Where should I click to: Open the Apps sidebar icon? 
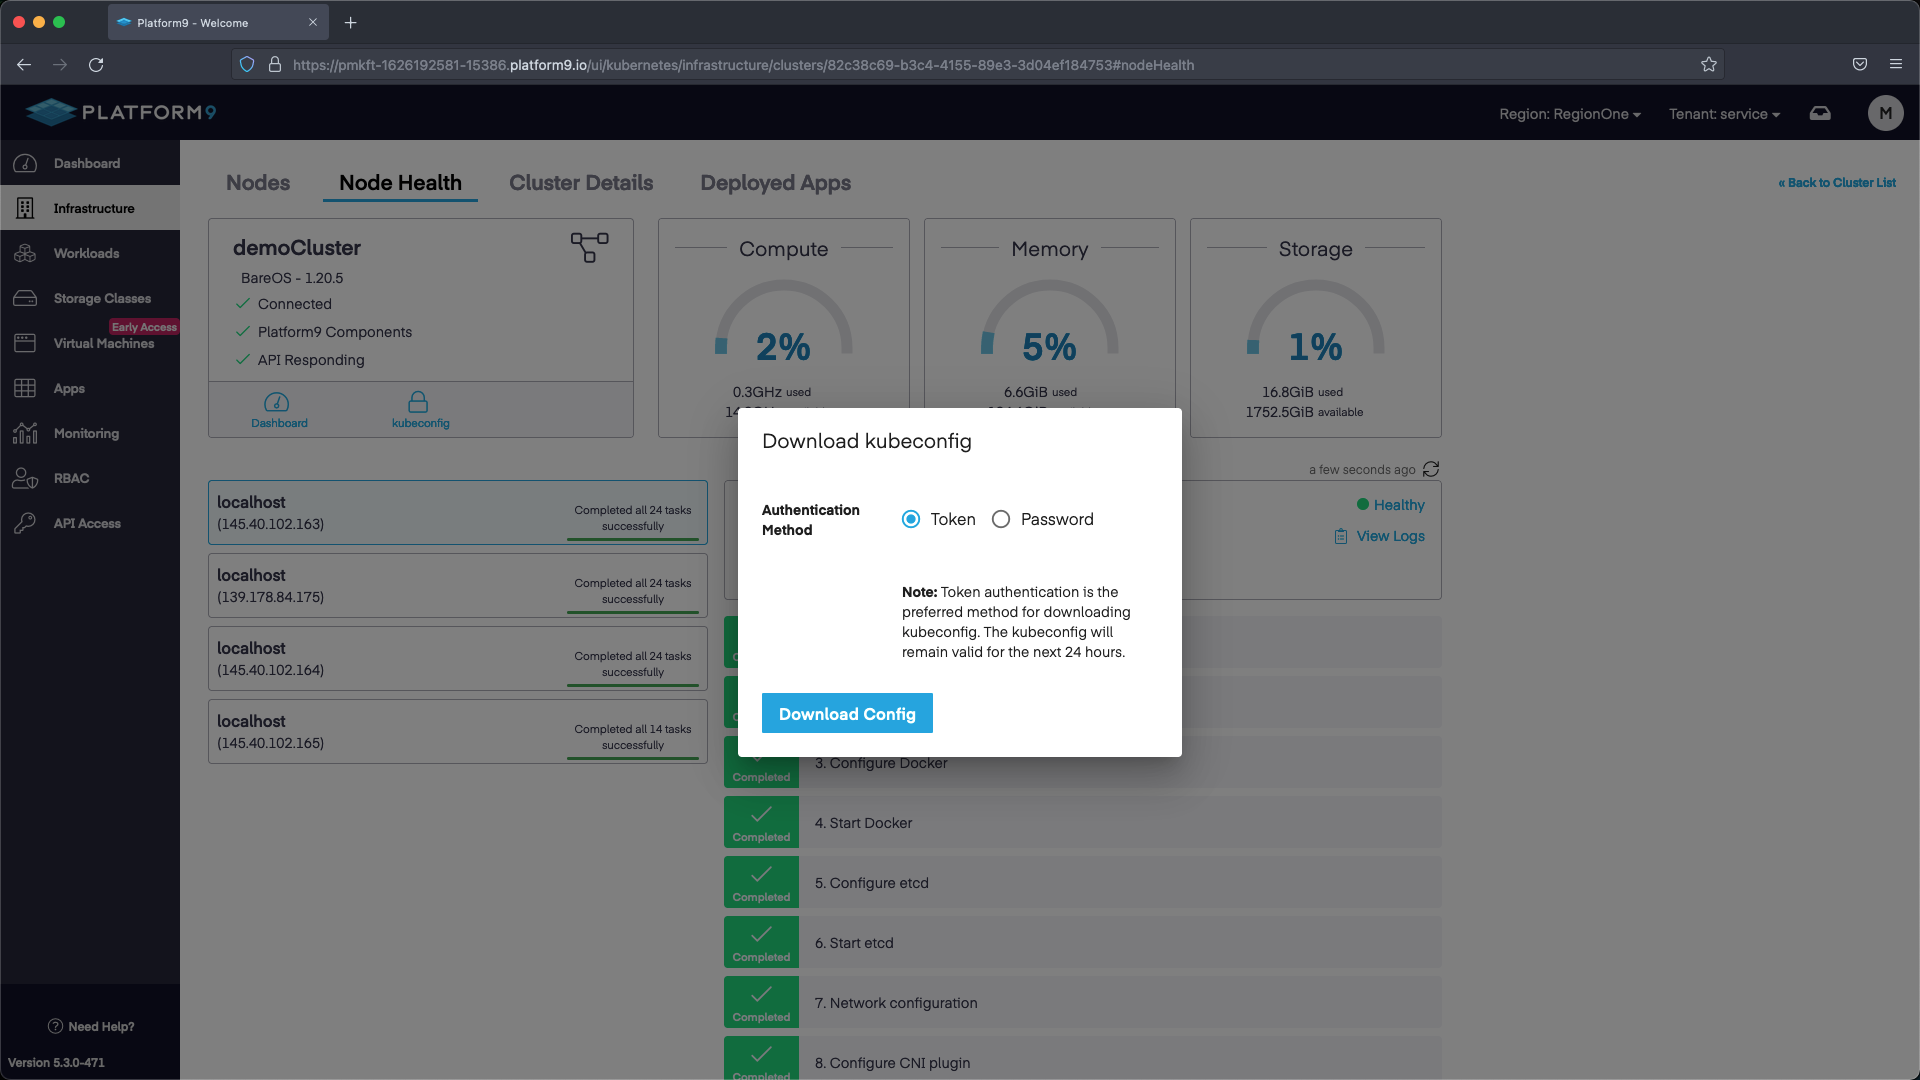pyautogui.click(x=25, y=388)
